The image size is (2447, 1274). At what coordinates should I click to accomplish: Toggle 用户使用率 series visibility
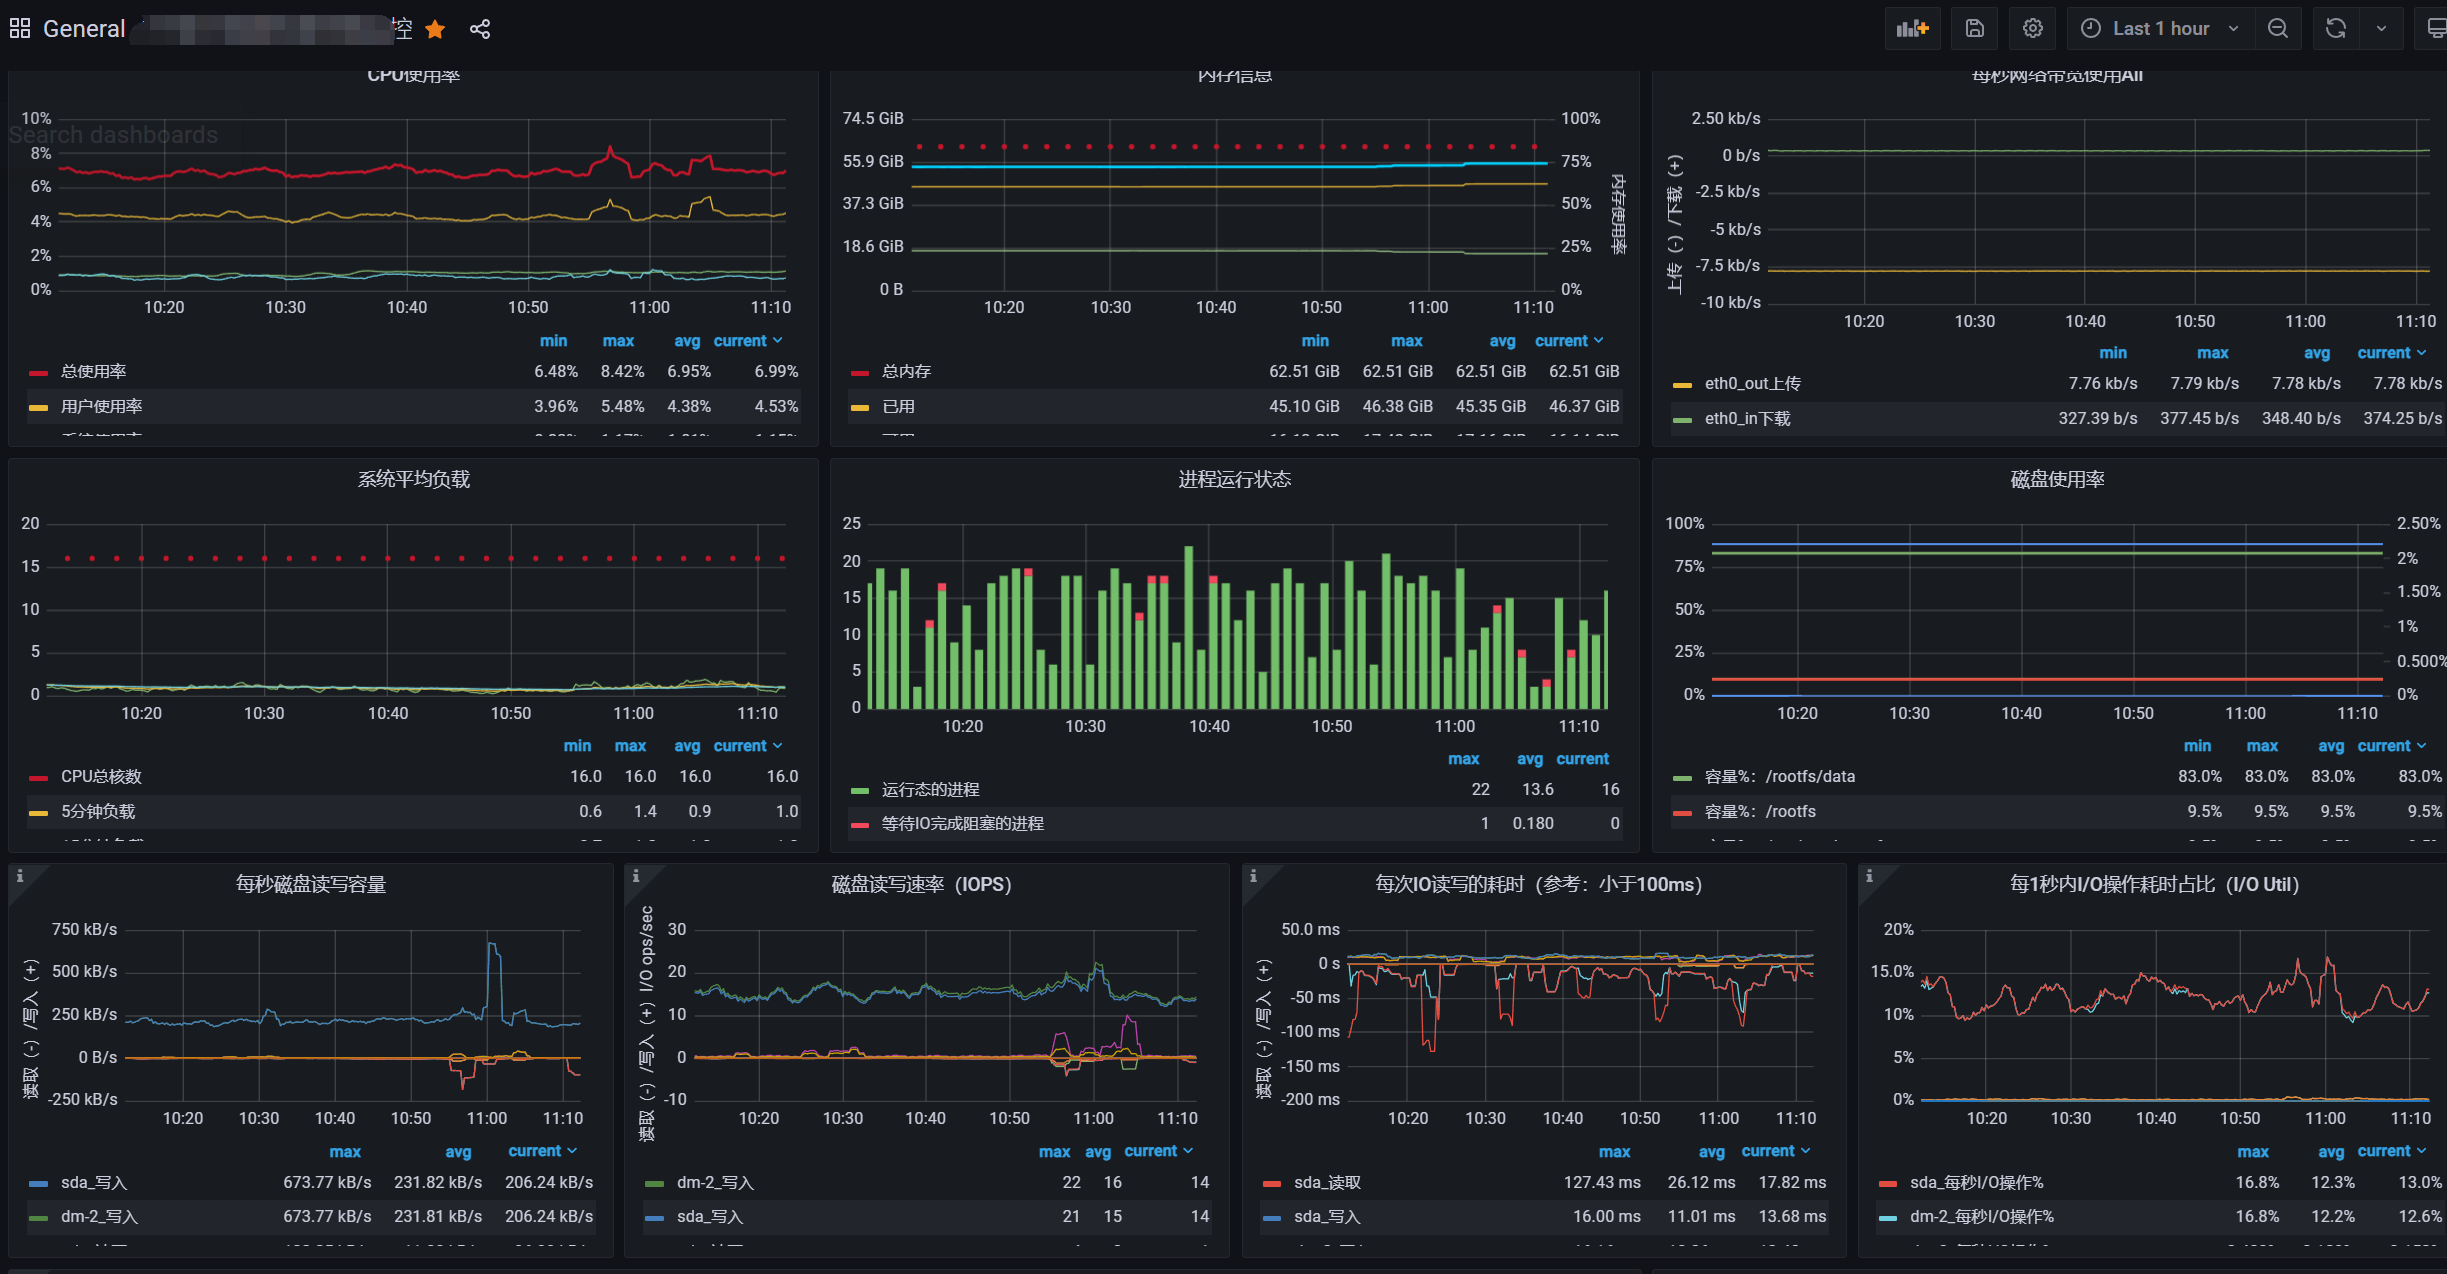(x=101, y=406)
